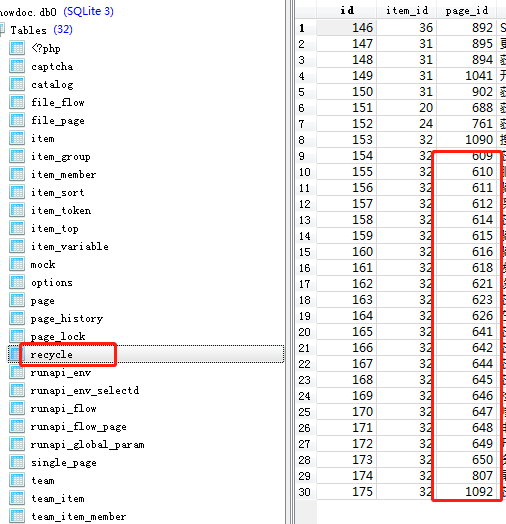The image size is (506, 524).
Task: Click id cell with value 175
Action: [x=347, y=492]
